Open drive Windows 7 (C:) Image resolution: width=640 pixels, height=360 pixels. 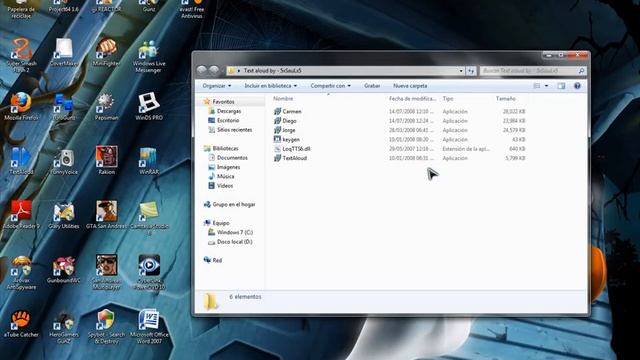235,232
